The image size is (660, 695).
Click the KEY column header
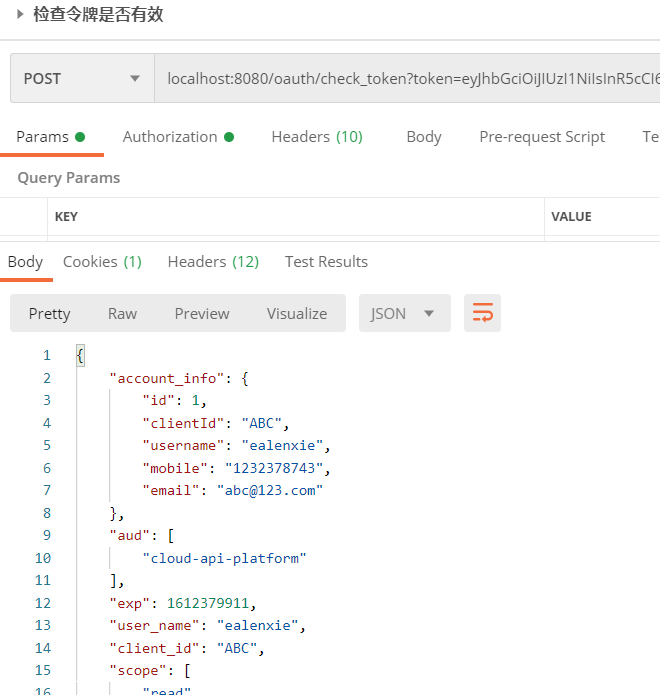pos(66,217)
